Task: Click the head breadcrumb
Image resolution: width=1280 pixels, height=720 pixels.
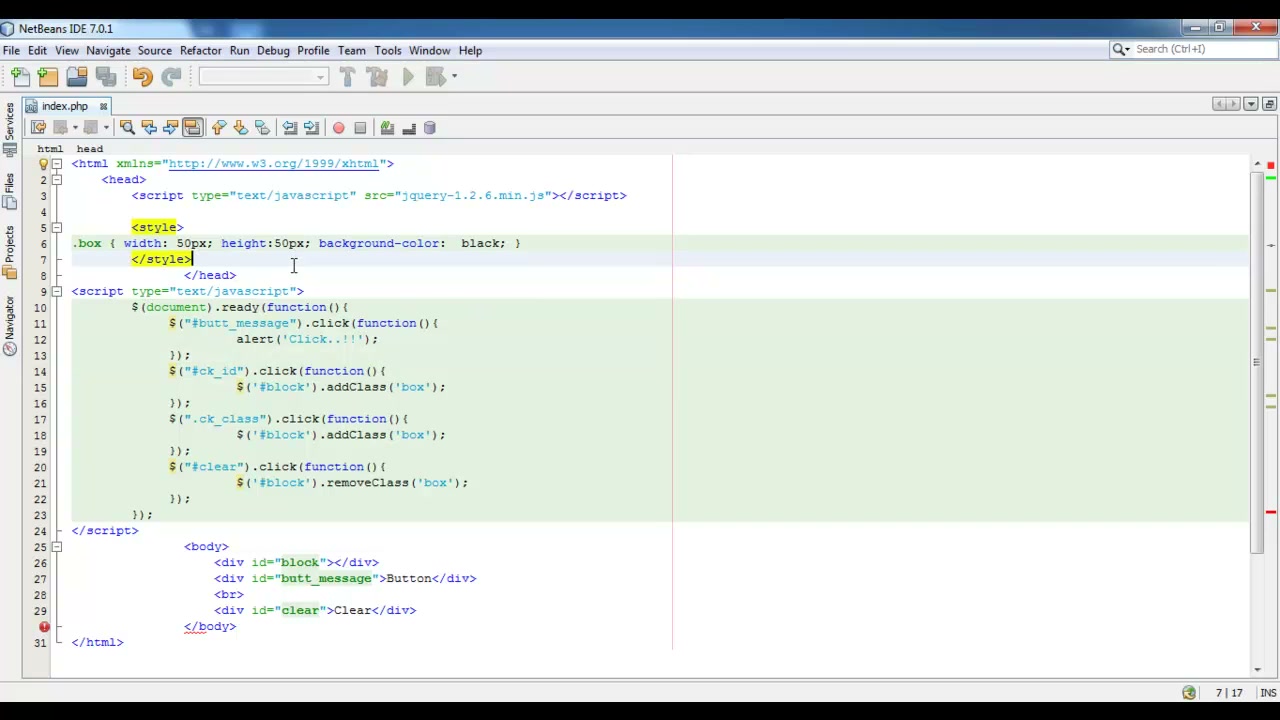Action: pos(89,149)
